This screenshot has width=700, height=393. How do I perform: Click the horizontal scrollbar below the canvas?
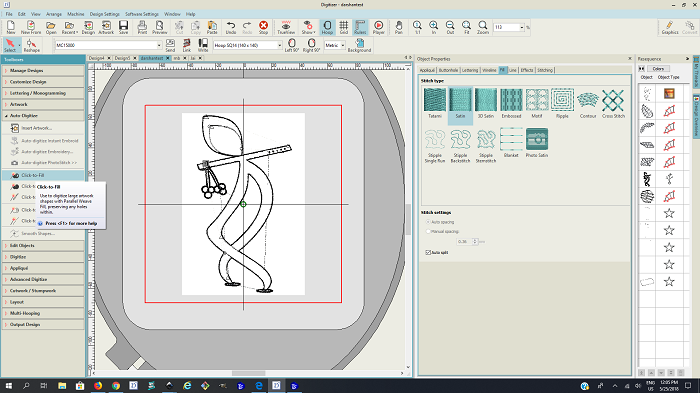249,373
